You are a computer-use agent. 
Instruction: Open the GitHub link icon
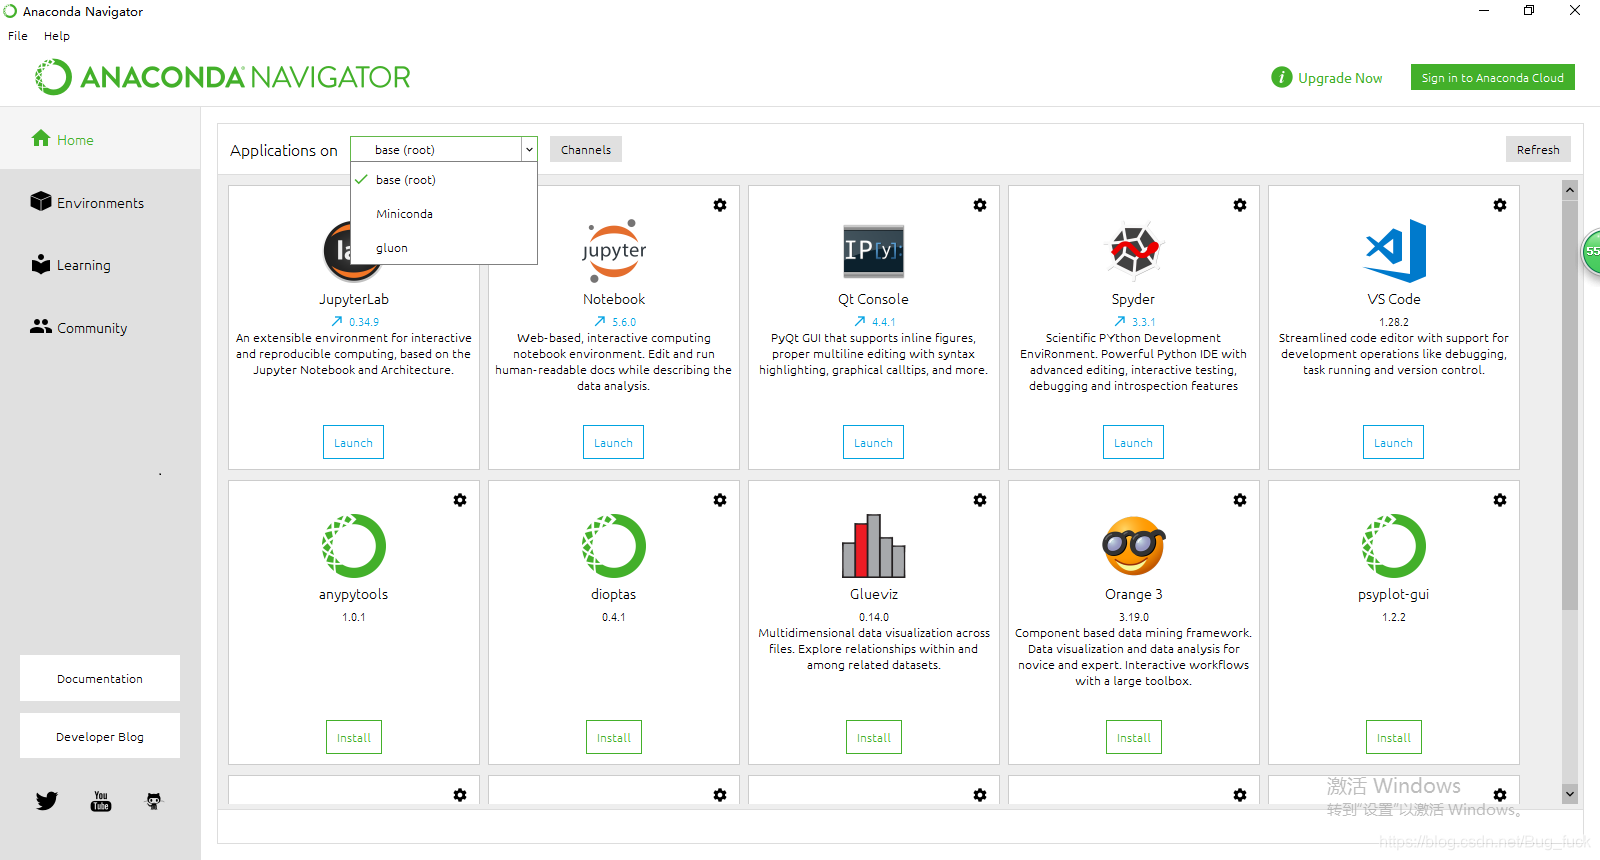coord(153,801)
